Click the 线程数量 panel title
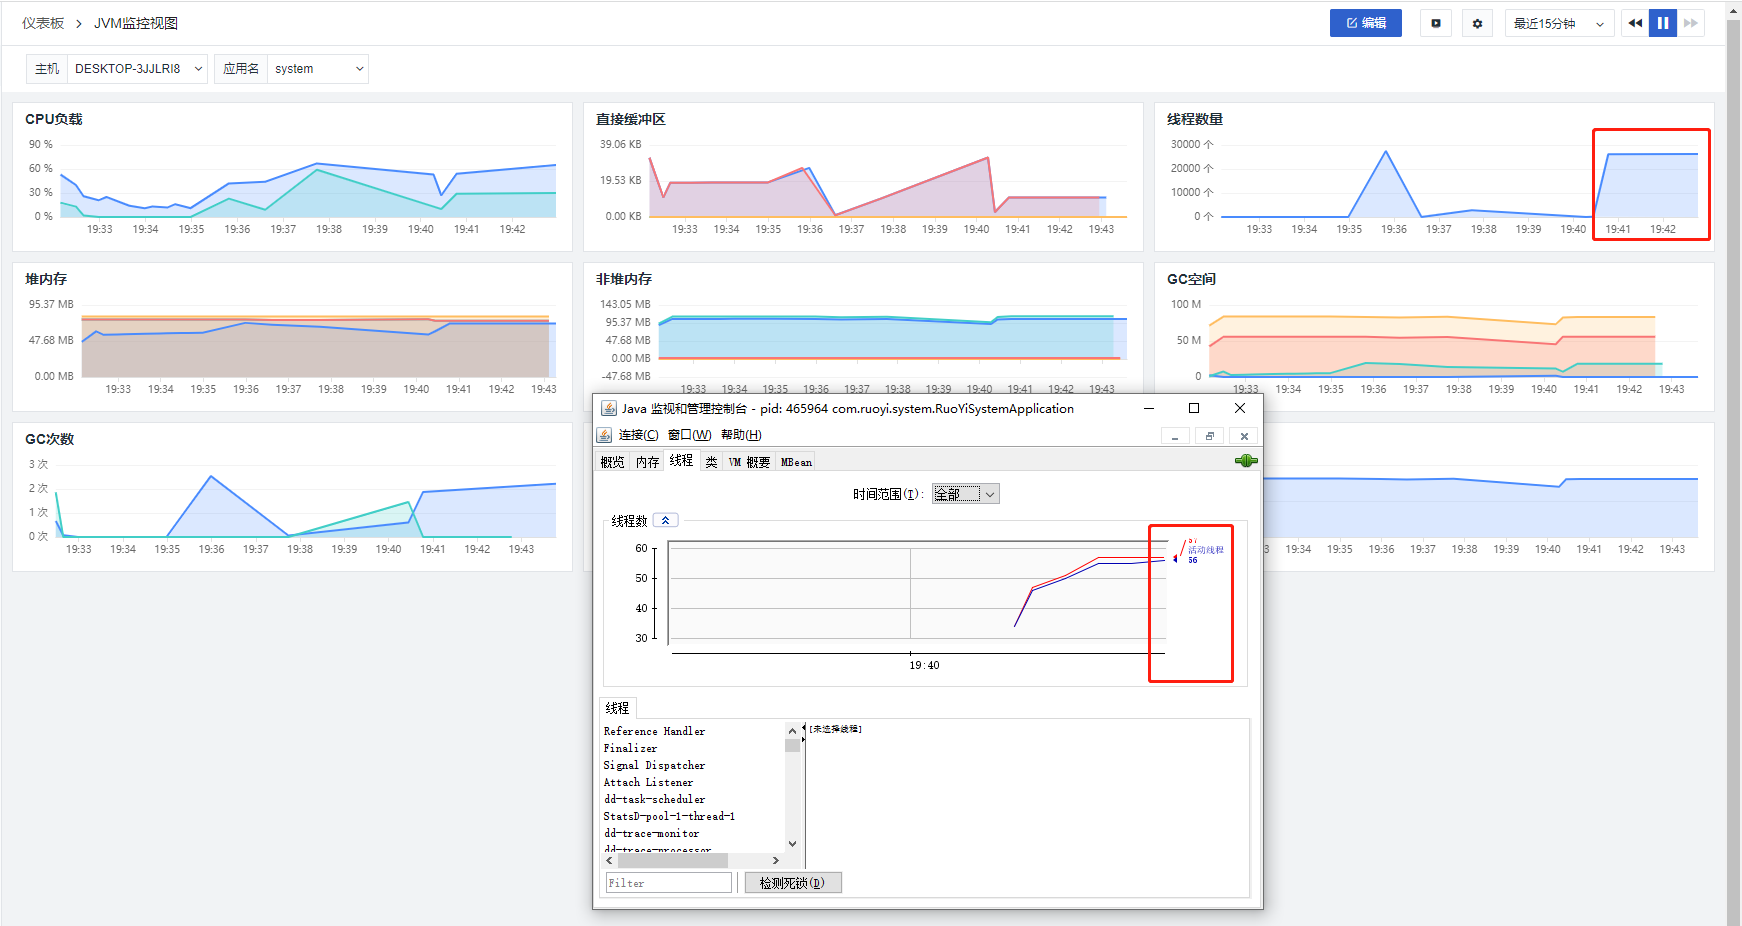This screenshot has width=1742, height=926. click(x=1195, y=119)
